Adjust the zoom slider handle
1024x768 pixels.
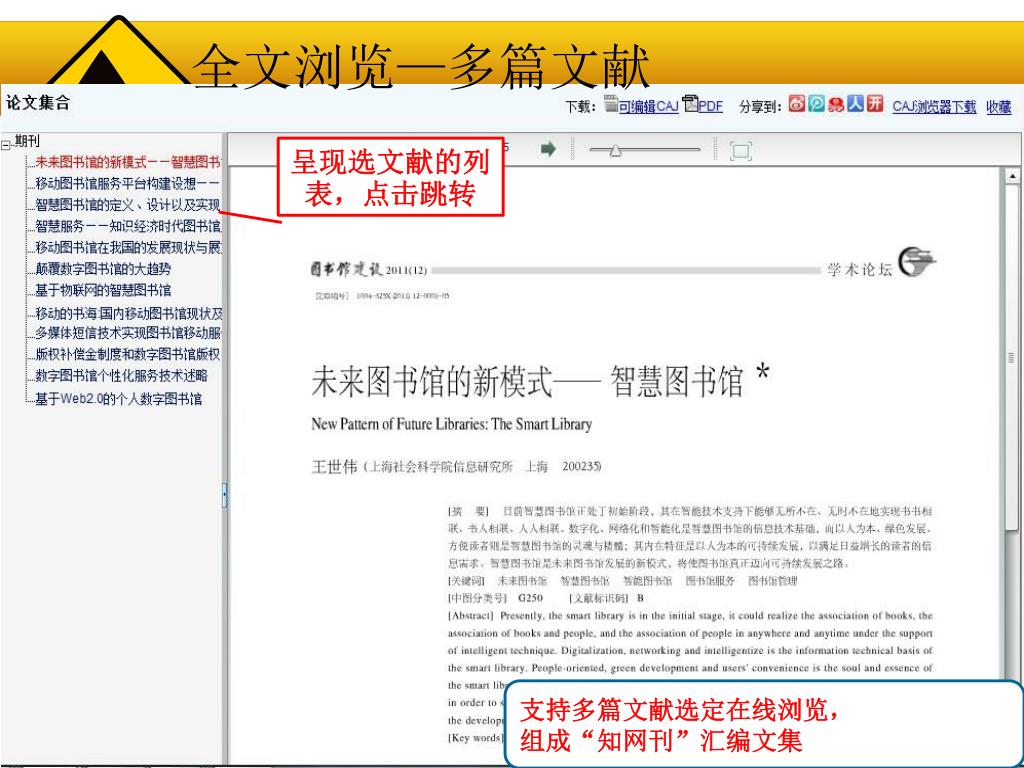coord(615,150)
